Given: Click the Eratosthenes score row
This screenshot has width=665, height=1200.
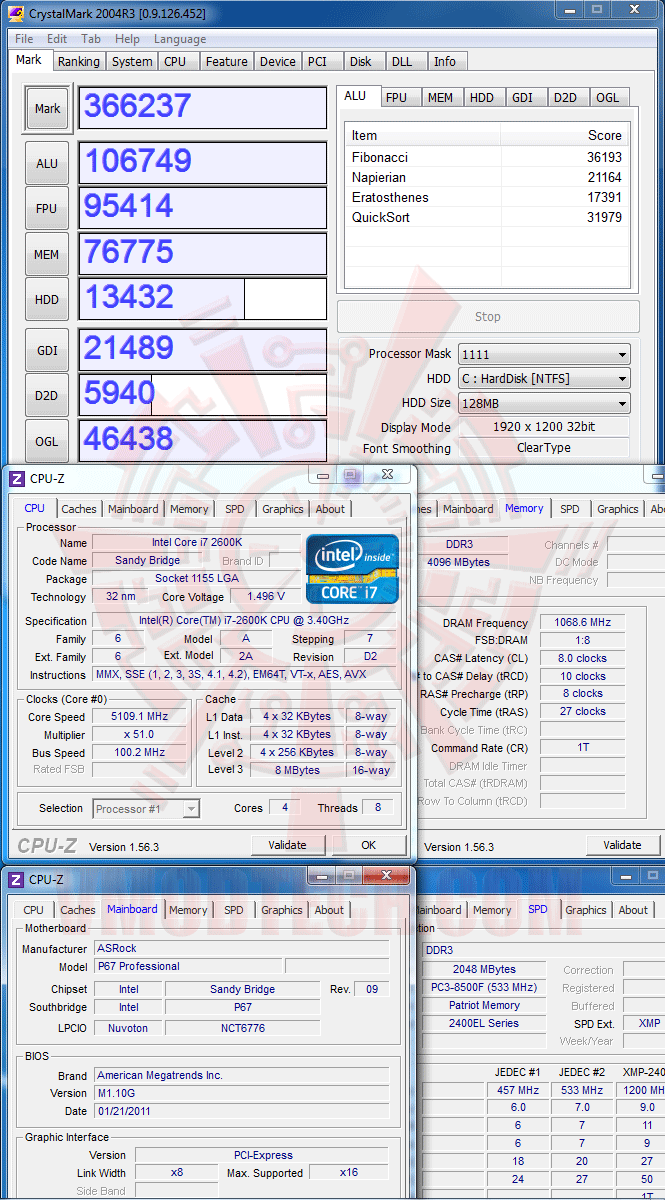Looking at the screenshot, I should coord(487,197).
